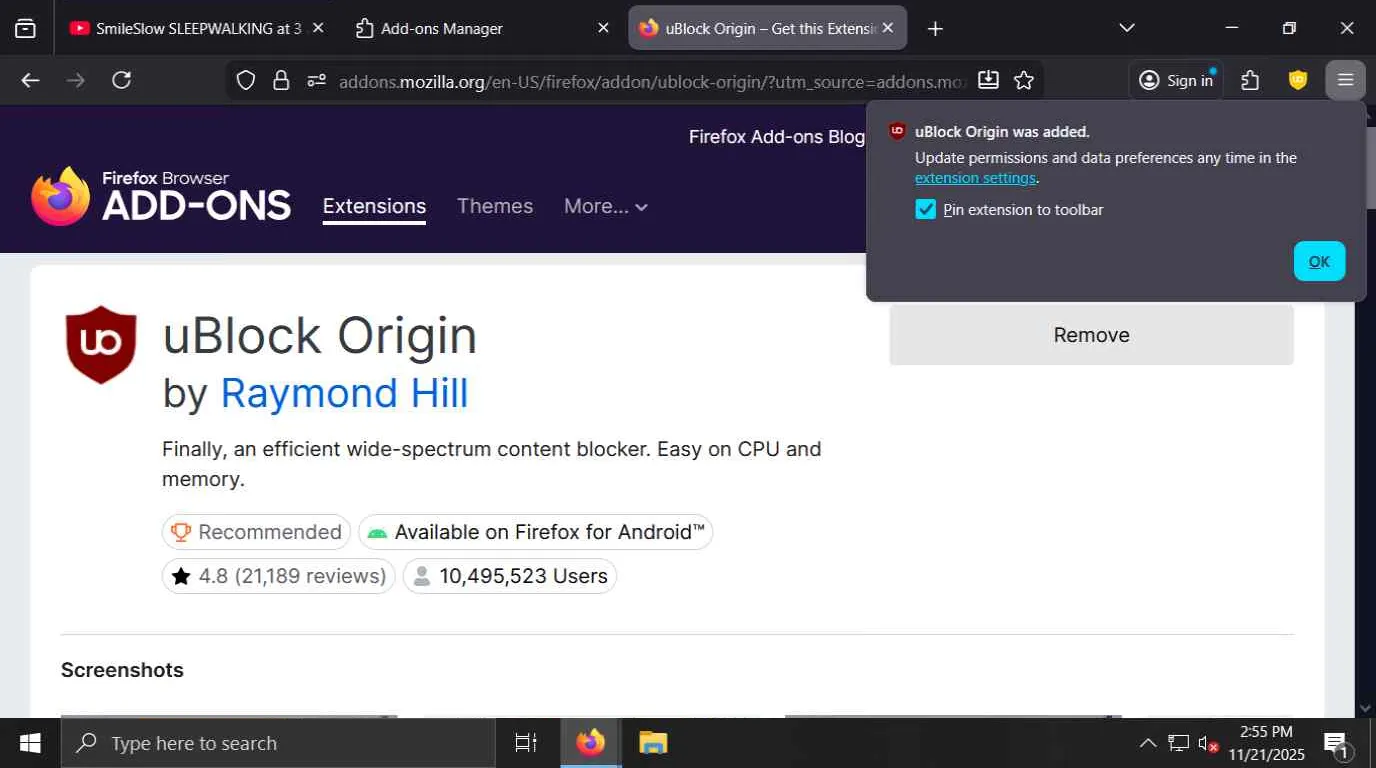Open the Windows Start menu
Screen dimensions: 1376x768
point(30,743)
